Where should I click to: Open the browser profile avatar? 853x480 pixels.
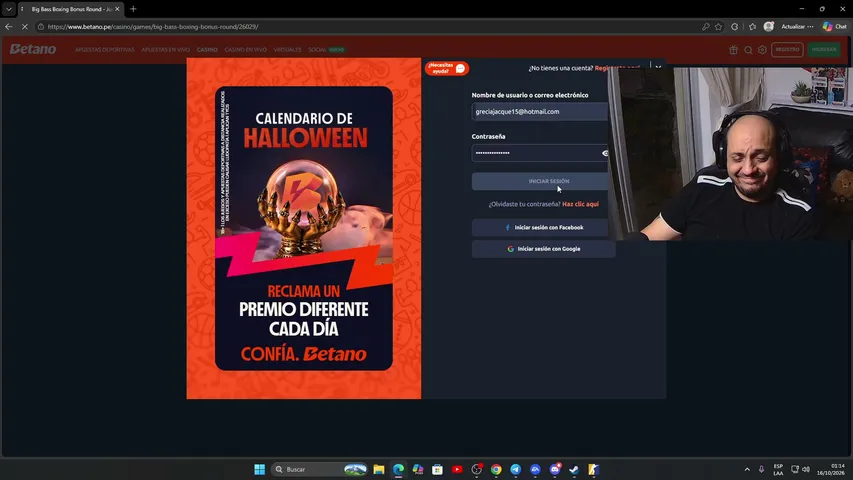pyautogui.click(x=768, y=26)
